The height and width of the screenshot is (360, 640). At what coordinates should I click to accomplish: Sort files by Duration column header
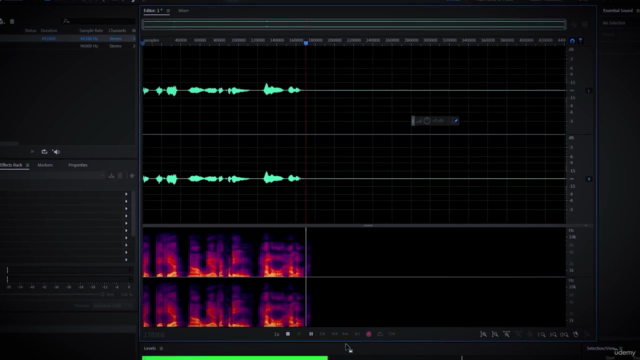49,31
